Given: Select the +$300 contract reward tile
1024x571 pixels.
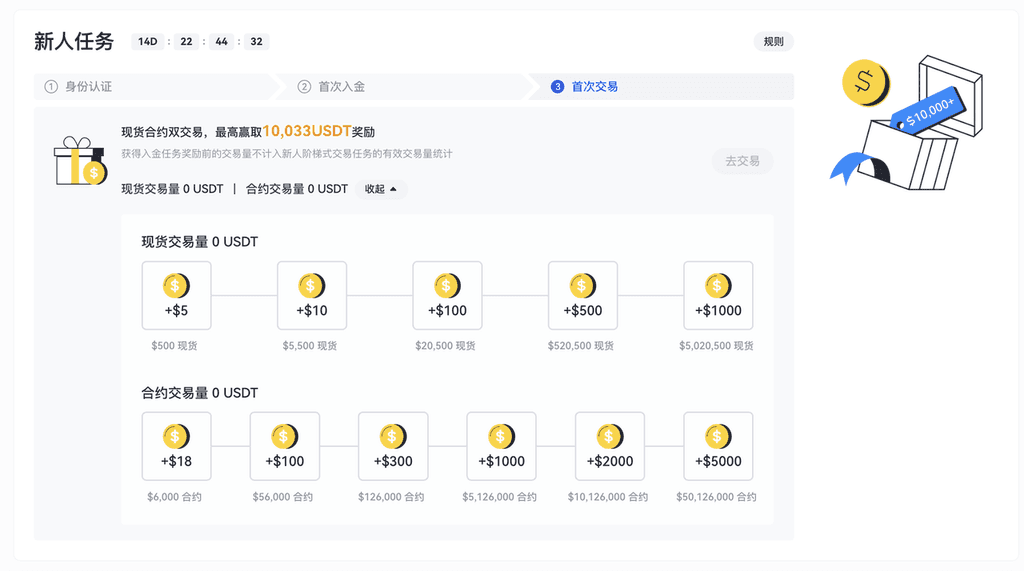Looking at the screenshot, I should point(393,446).
